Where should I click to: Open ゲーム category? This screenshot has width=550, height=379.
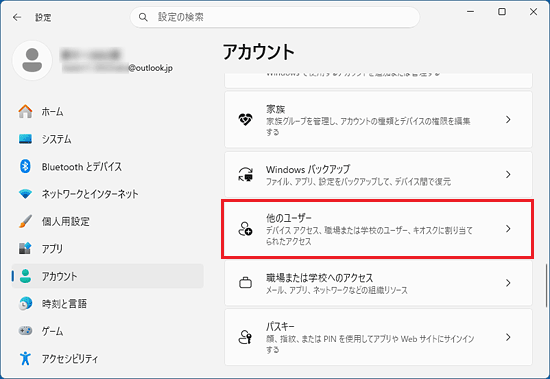(107, 331)
